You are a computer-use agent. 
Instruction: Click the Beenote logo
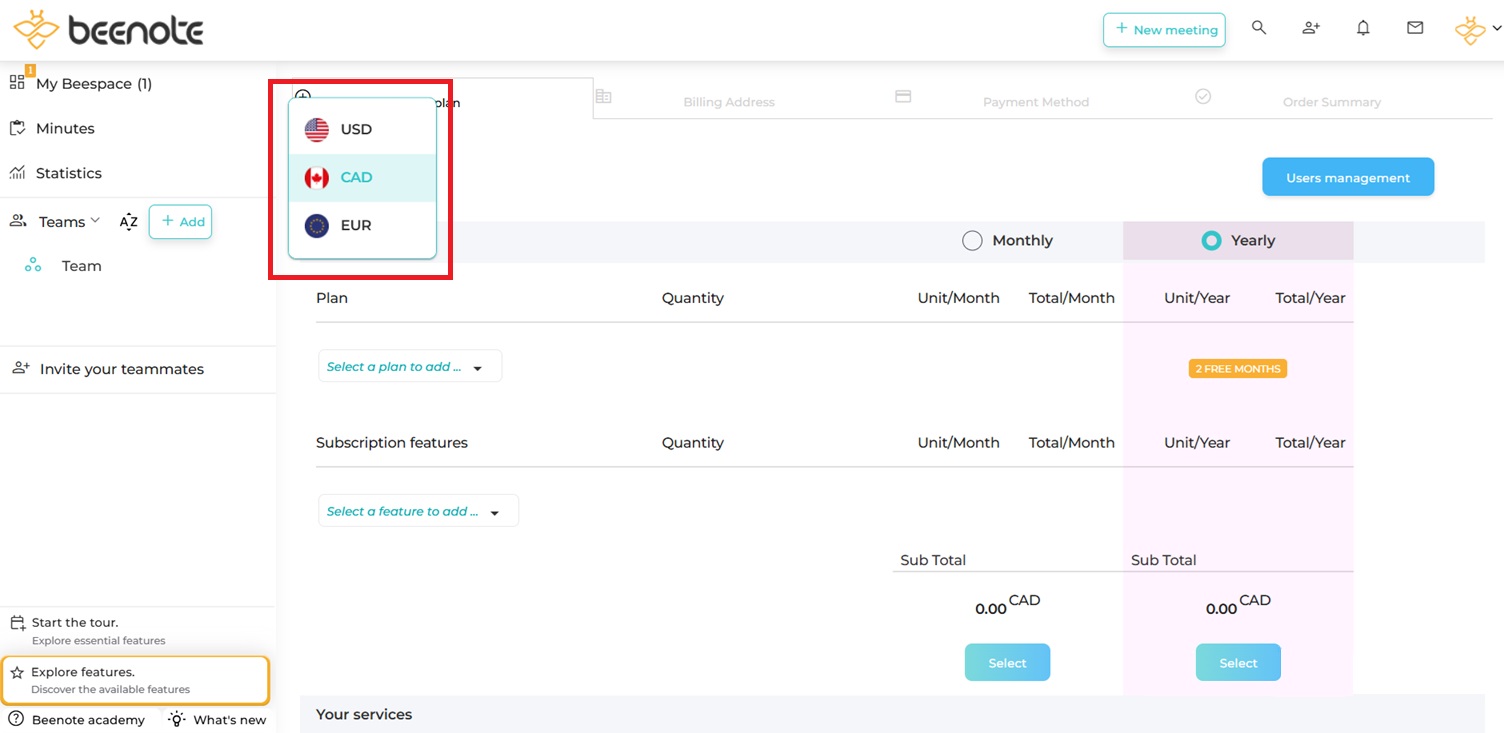click(x=108, y=30)
